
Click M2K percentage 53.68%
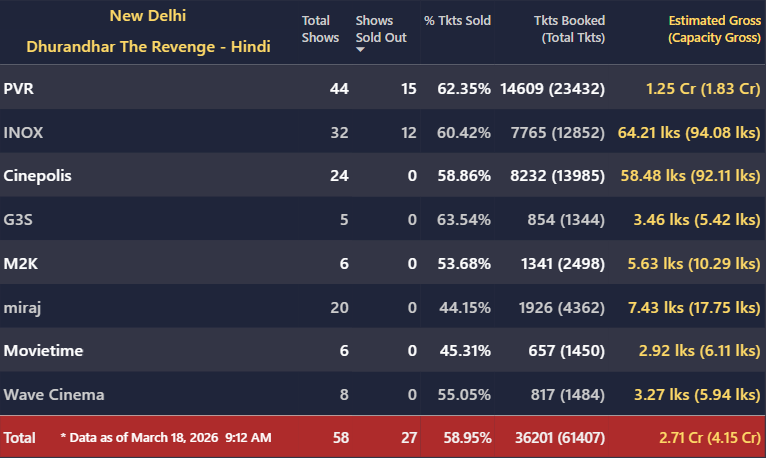(x=464, y=264)
